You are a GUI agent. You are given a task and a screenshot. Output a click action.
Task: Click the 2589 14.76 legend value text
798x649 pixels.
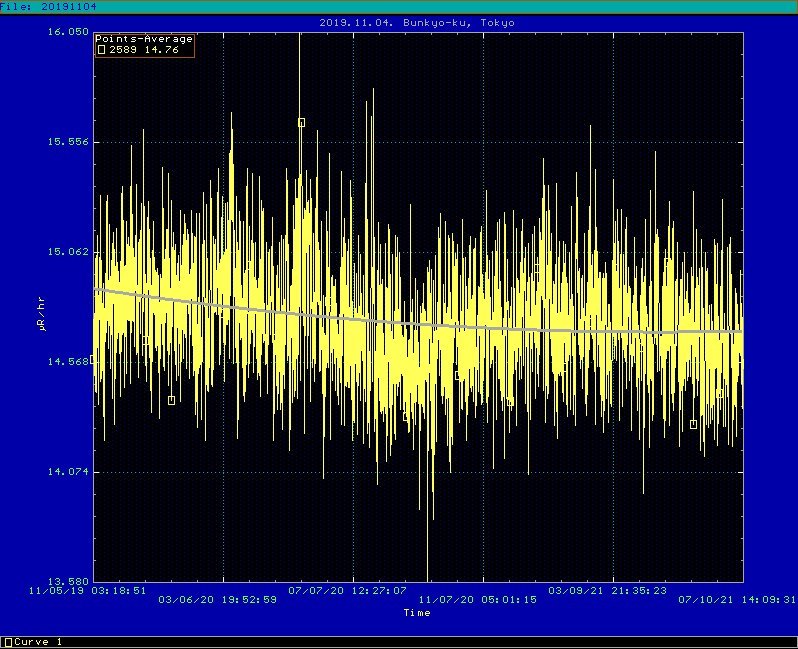144,49
